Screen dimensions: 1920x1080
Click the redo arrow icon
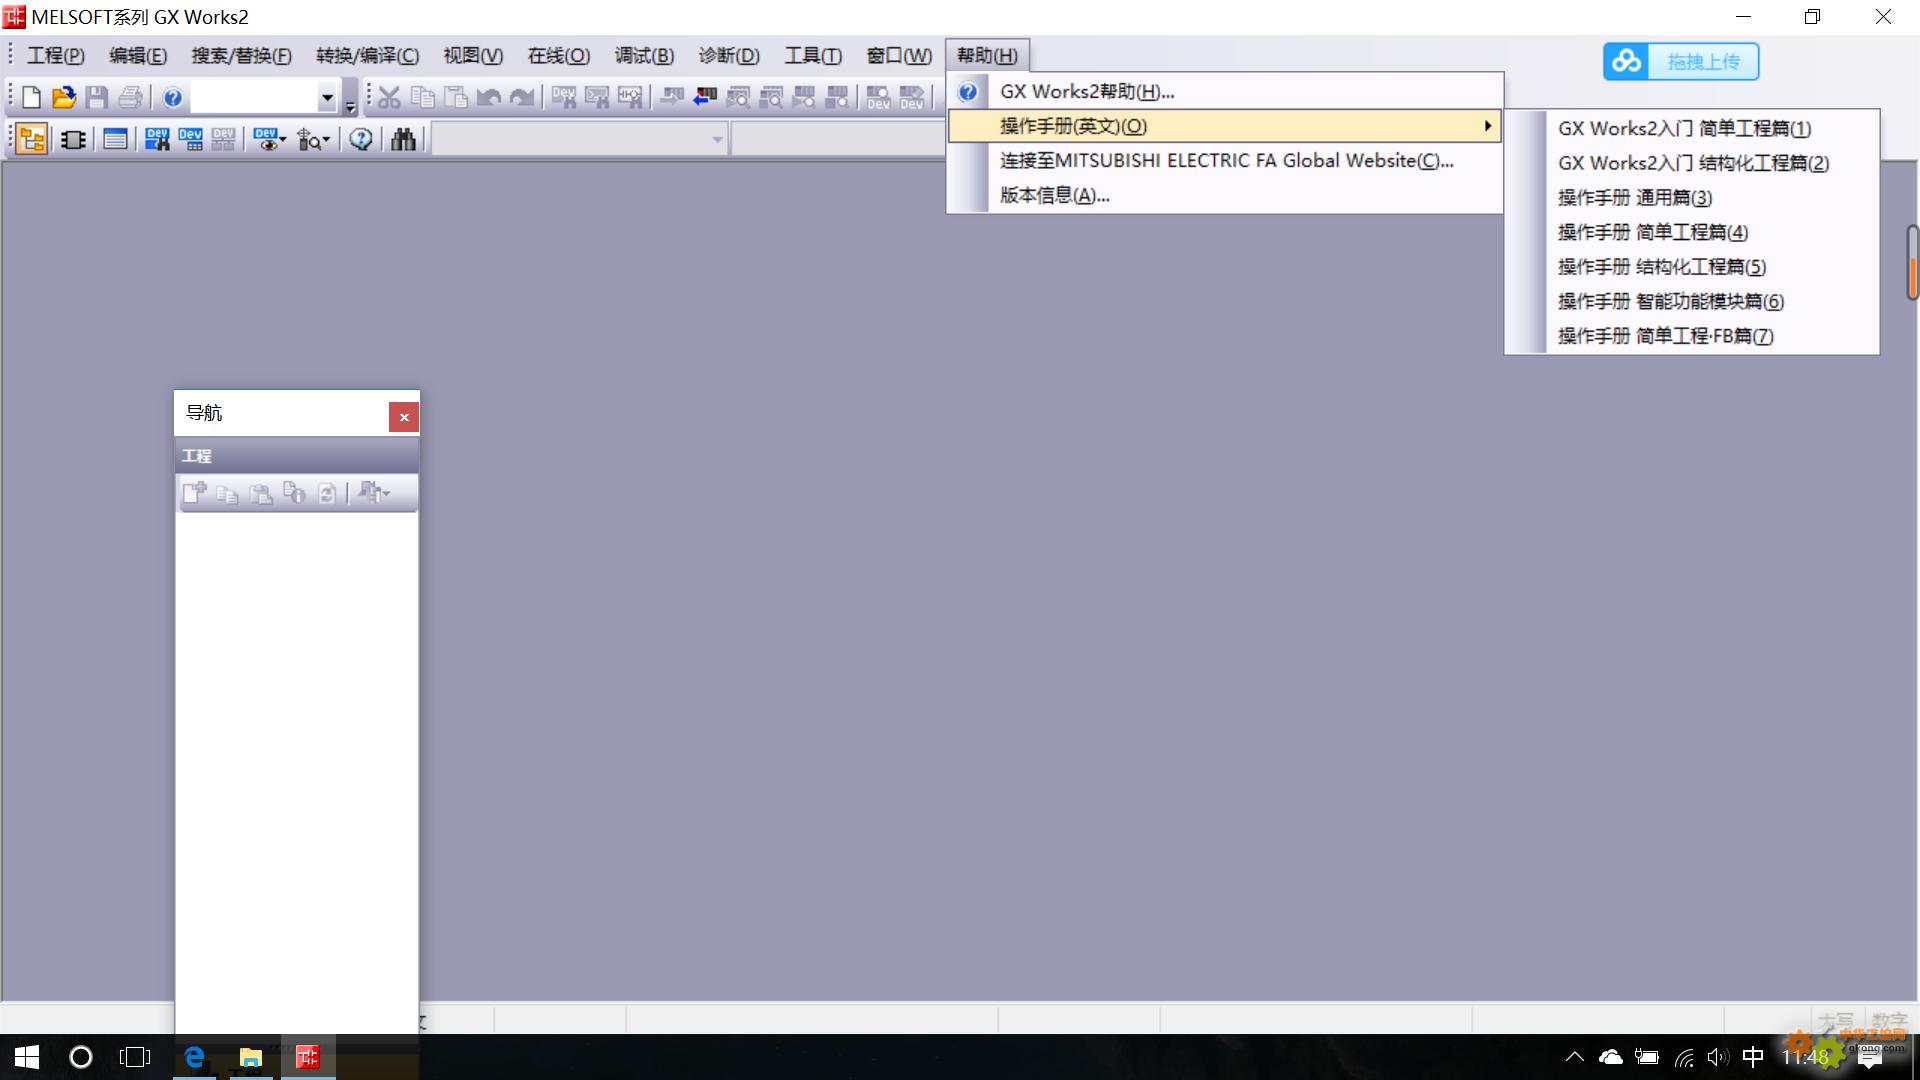521,97
